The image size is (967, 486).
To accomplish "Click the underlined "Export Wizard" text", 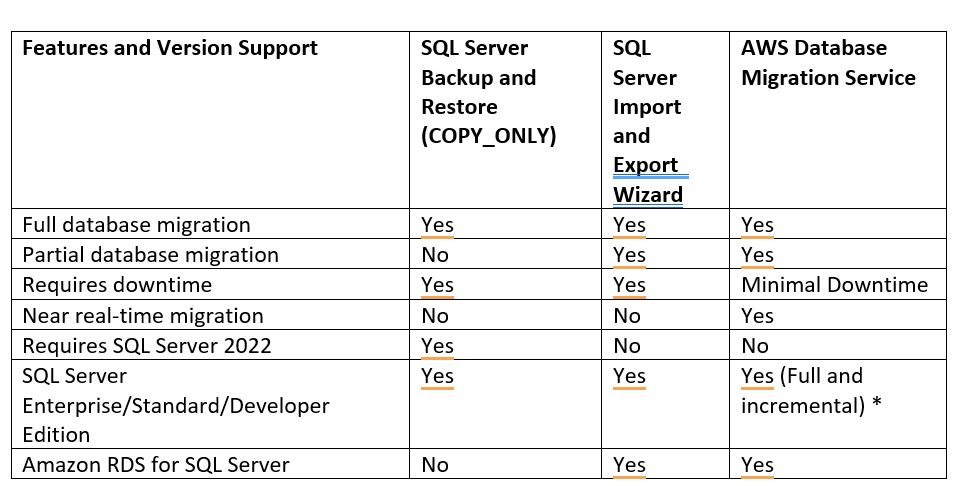I will pyautogui.click(x=648, y=179).
